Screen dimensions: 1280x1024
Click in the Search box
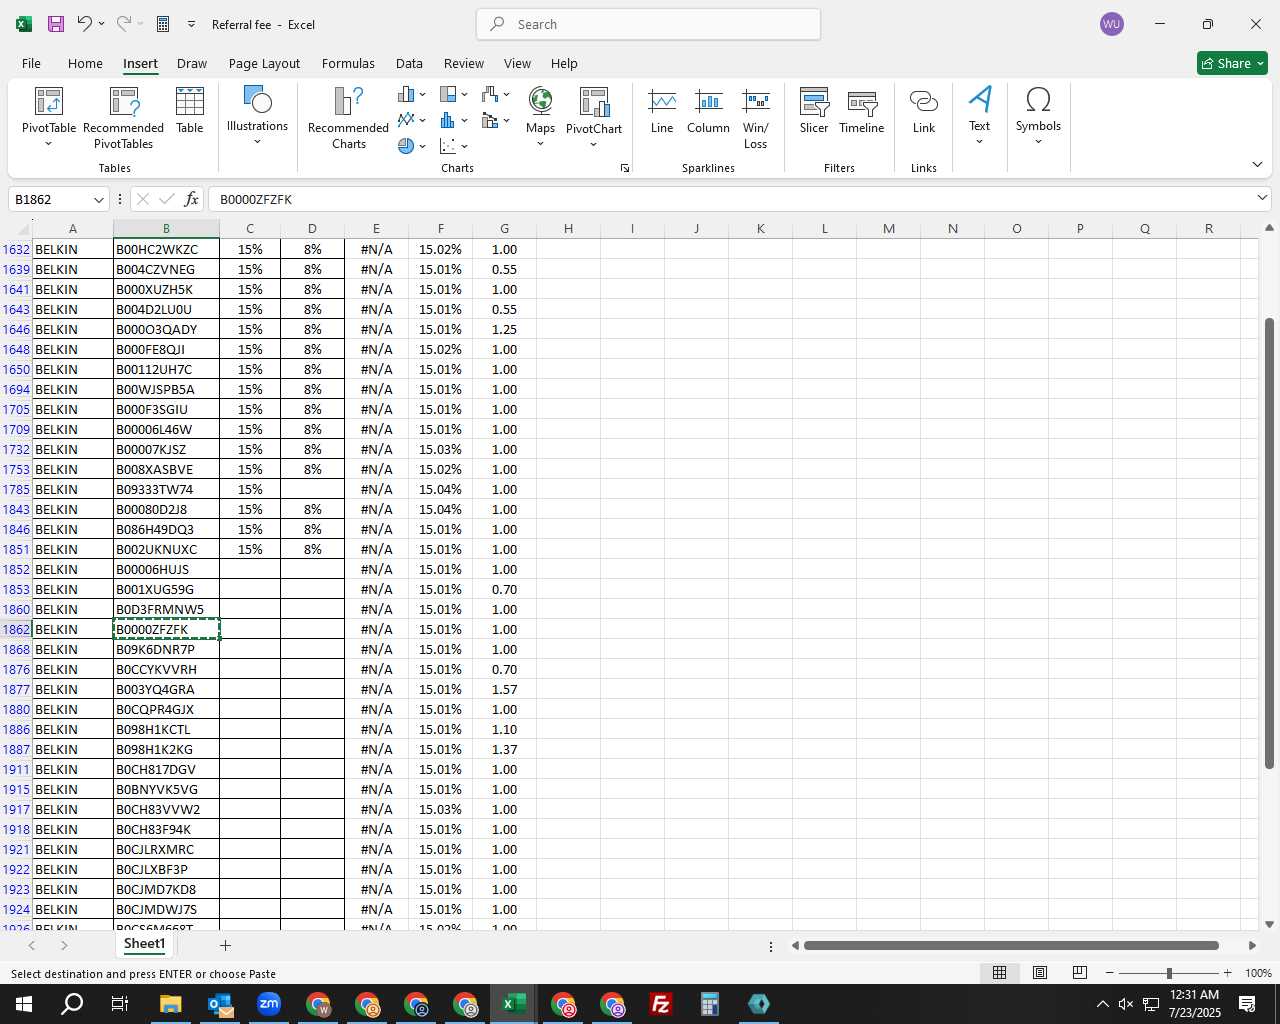[649, 24]
